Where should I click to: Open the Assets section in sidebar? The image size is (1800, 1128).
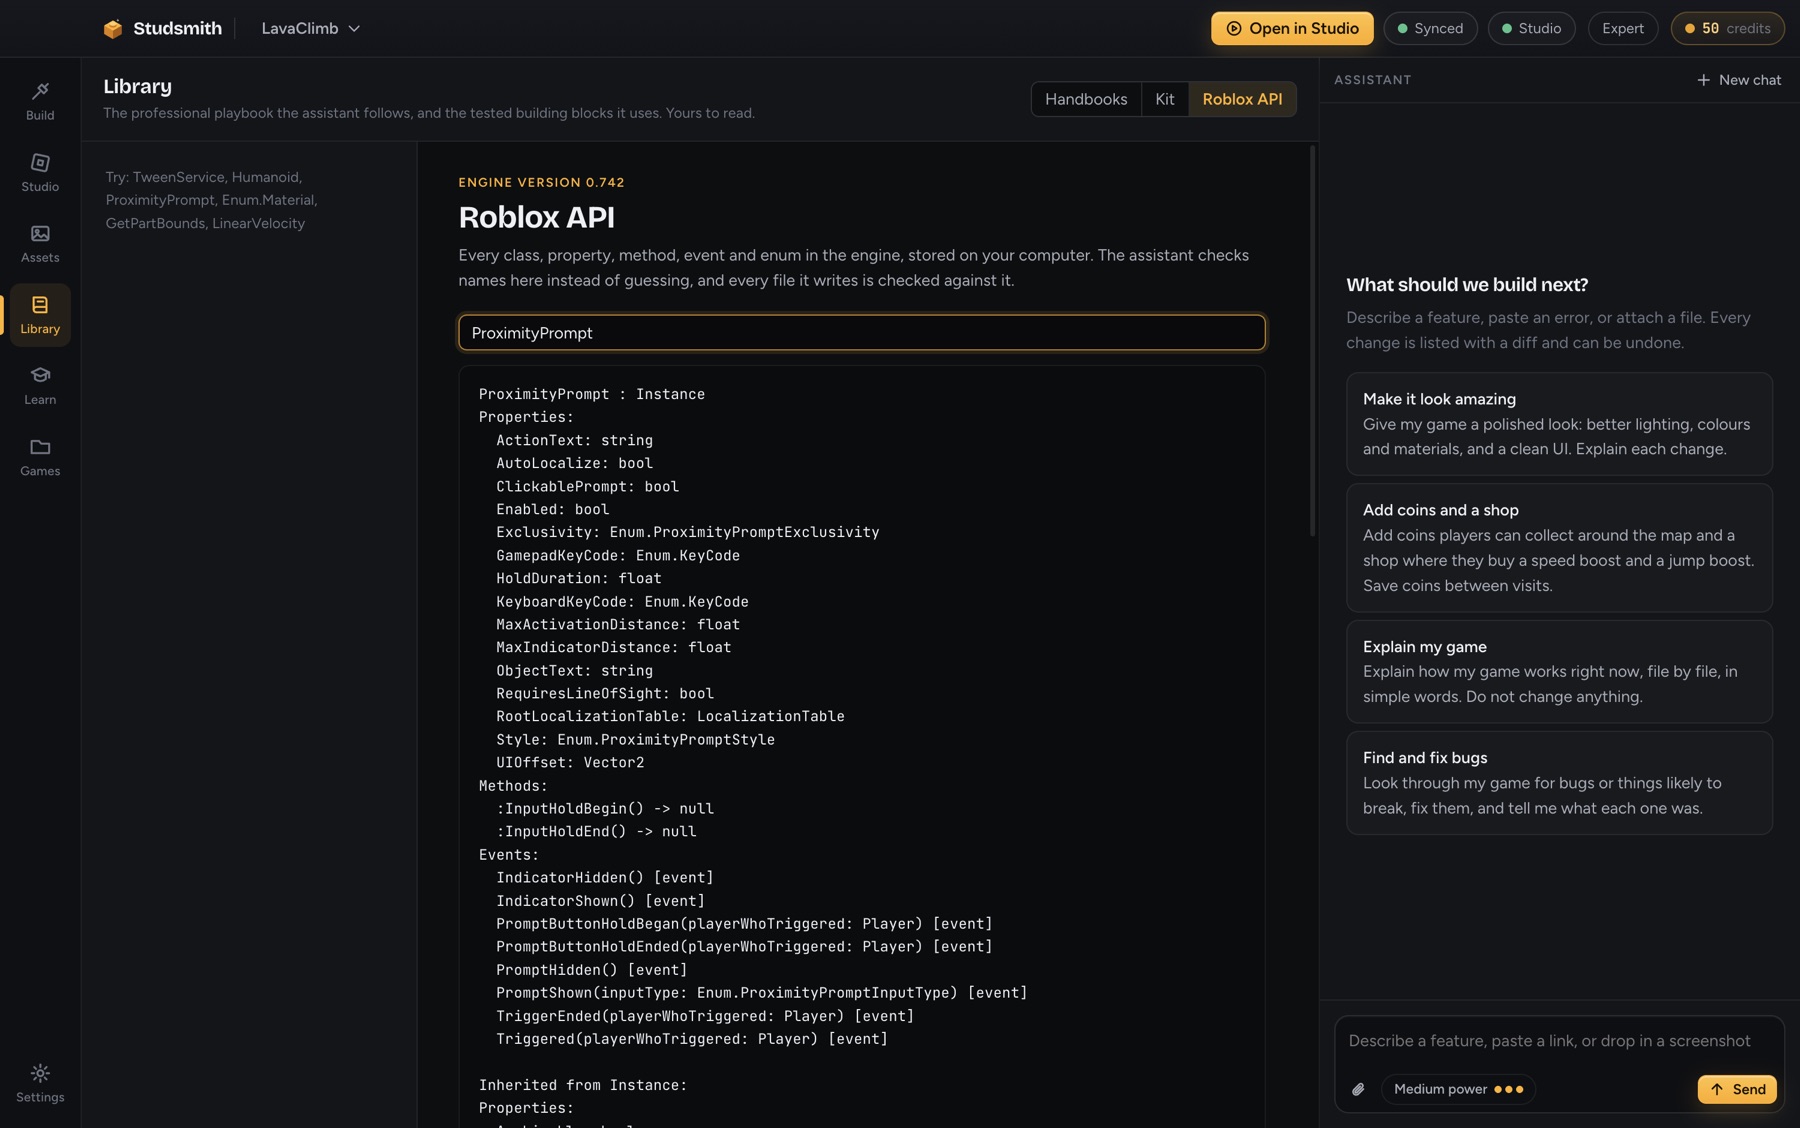[x=40, y=243]
